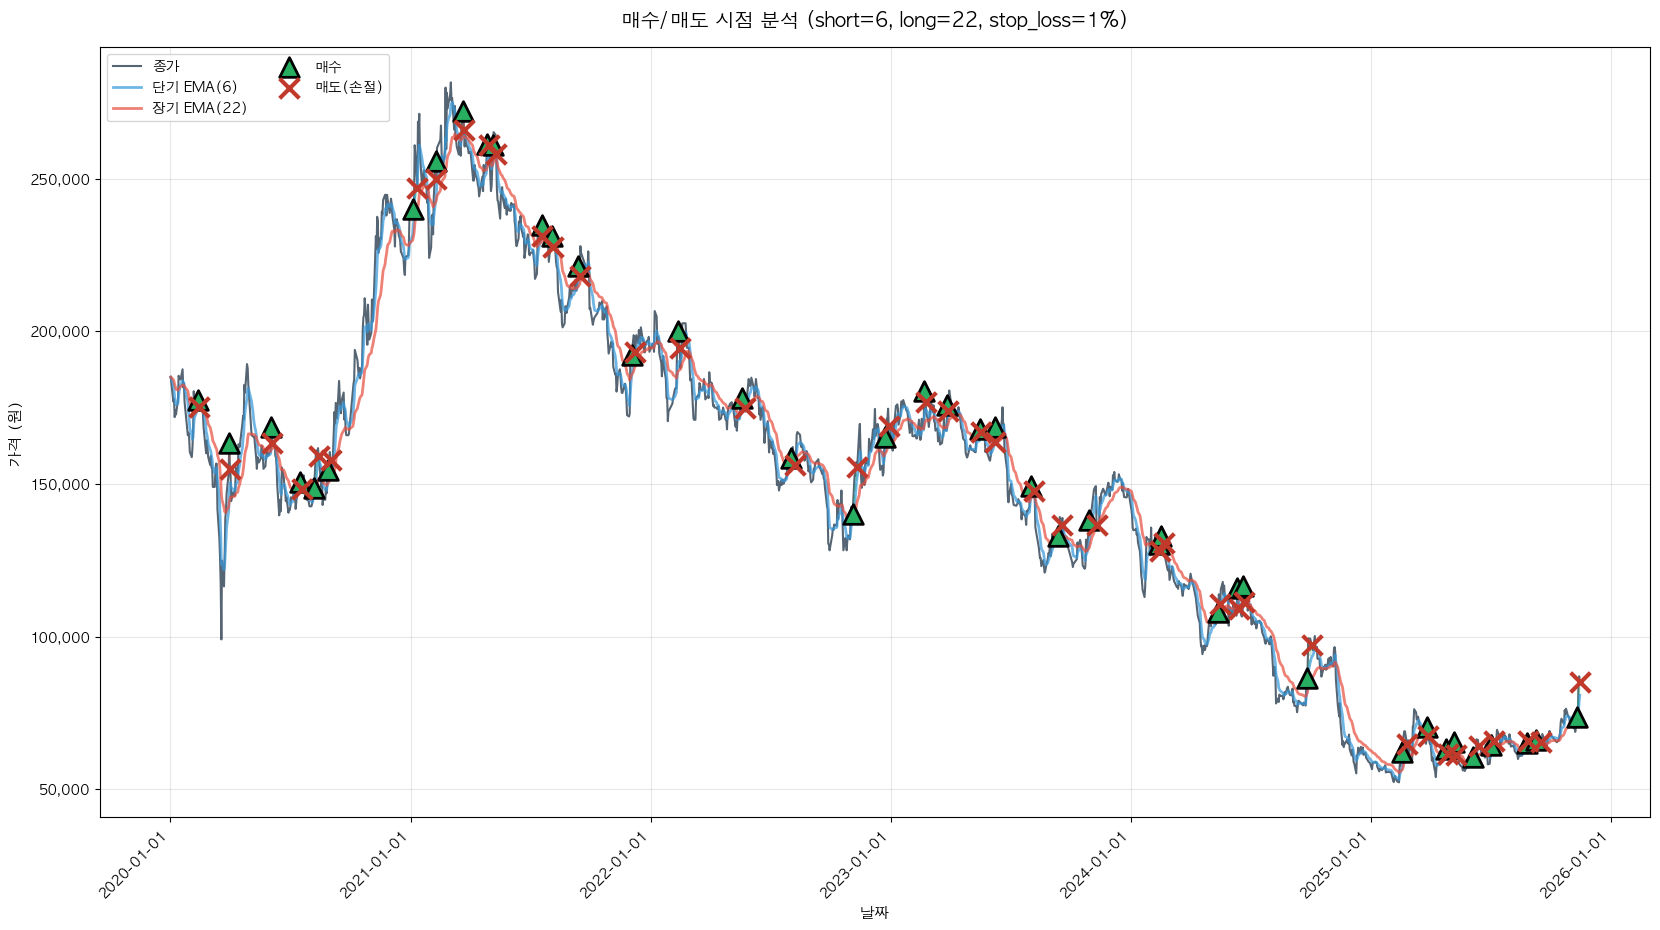Click the red sell X in legend
This screenshot has width=1660, height=930.
click(289, 88)
